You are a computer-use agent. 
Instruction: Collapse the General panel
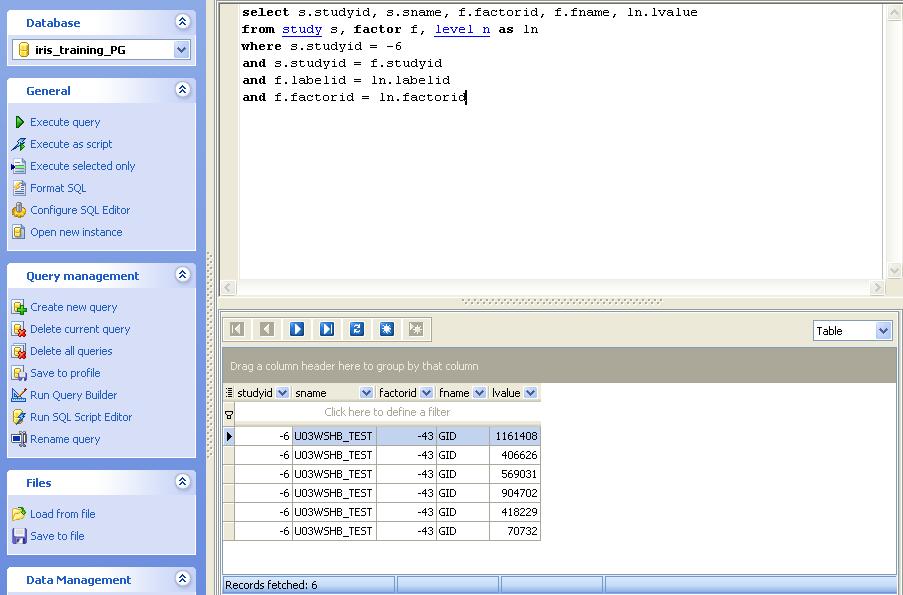tap(183, 90)
